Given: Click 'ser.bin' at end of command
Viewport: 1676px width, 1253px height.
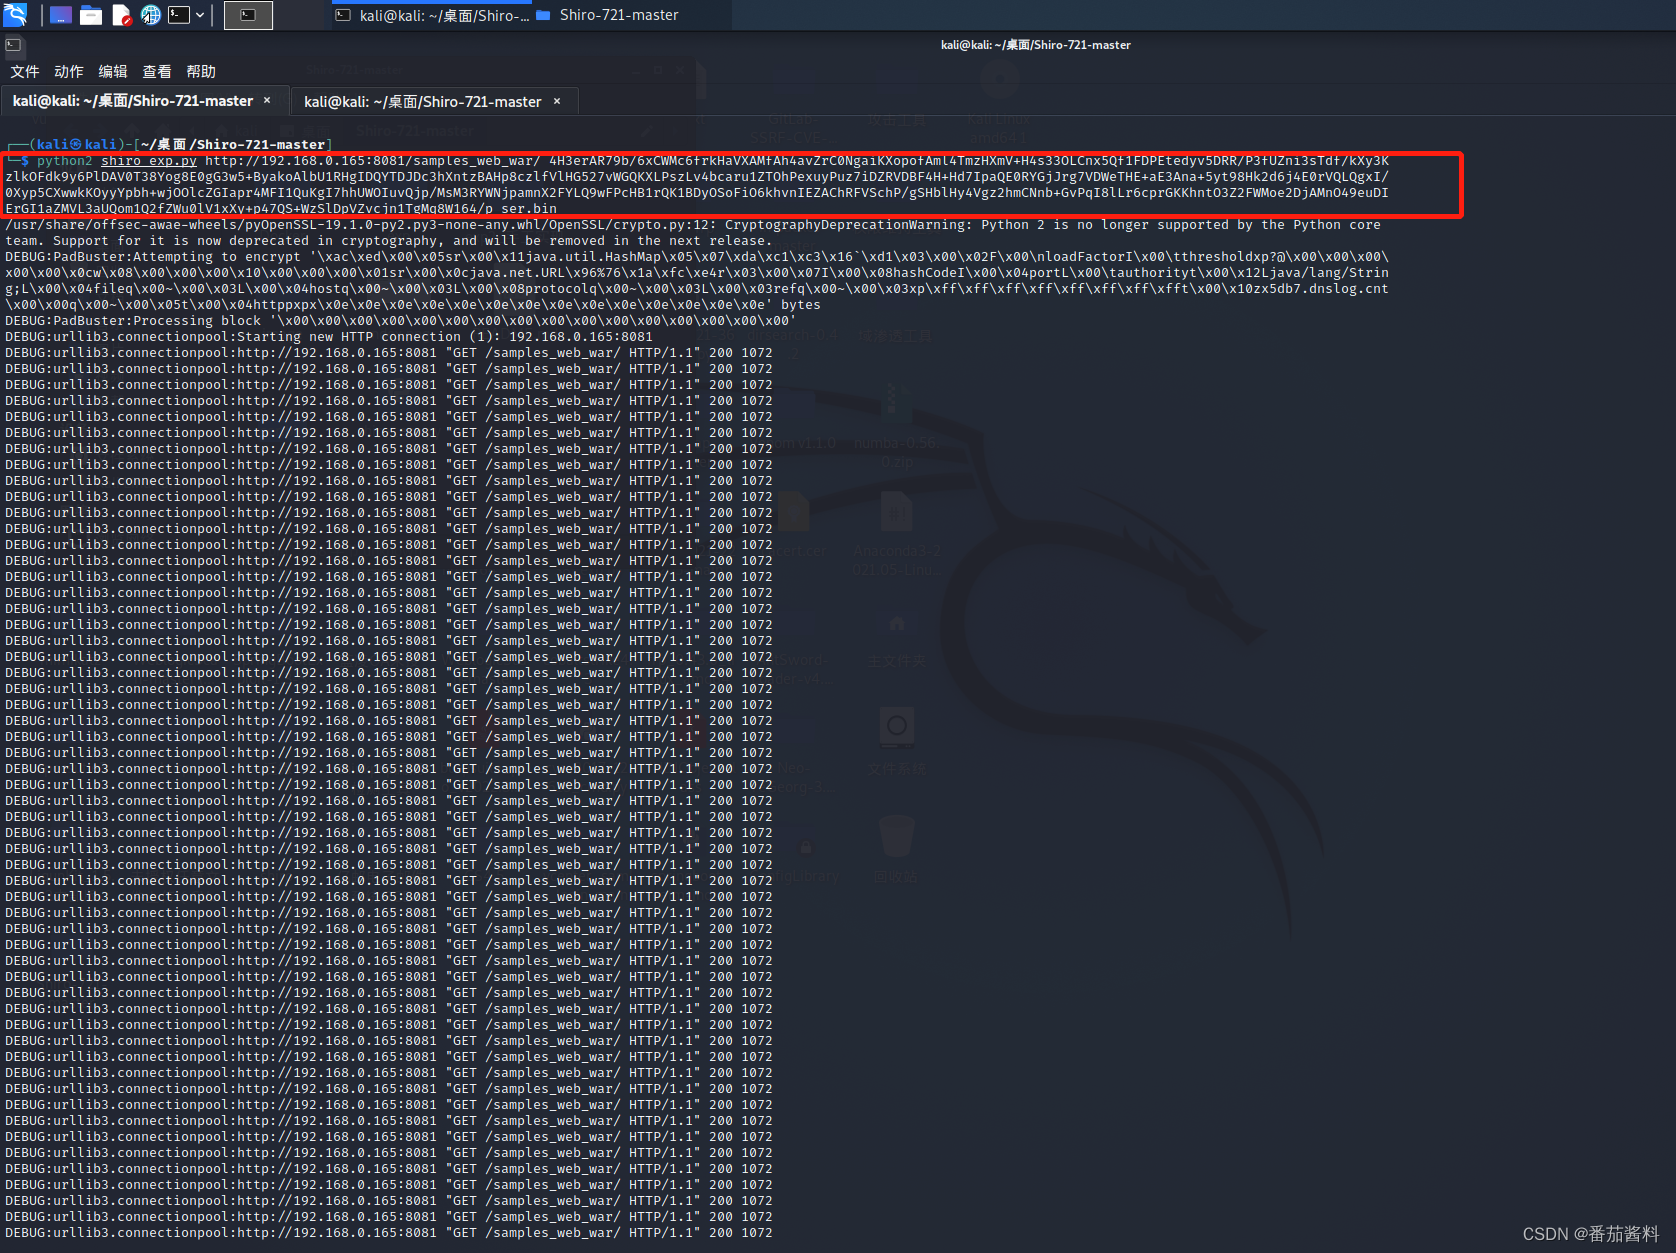Looking at the screenshot, I should (x=529, y=209).
